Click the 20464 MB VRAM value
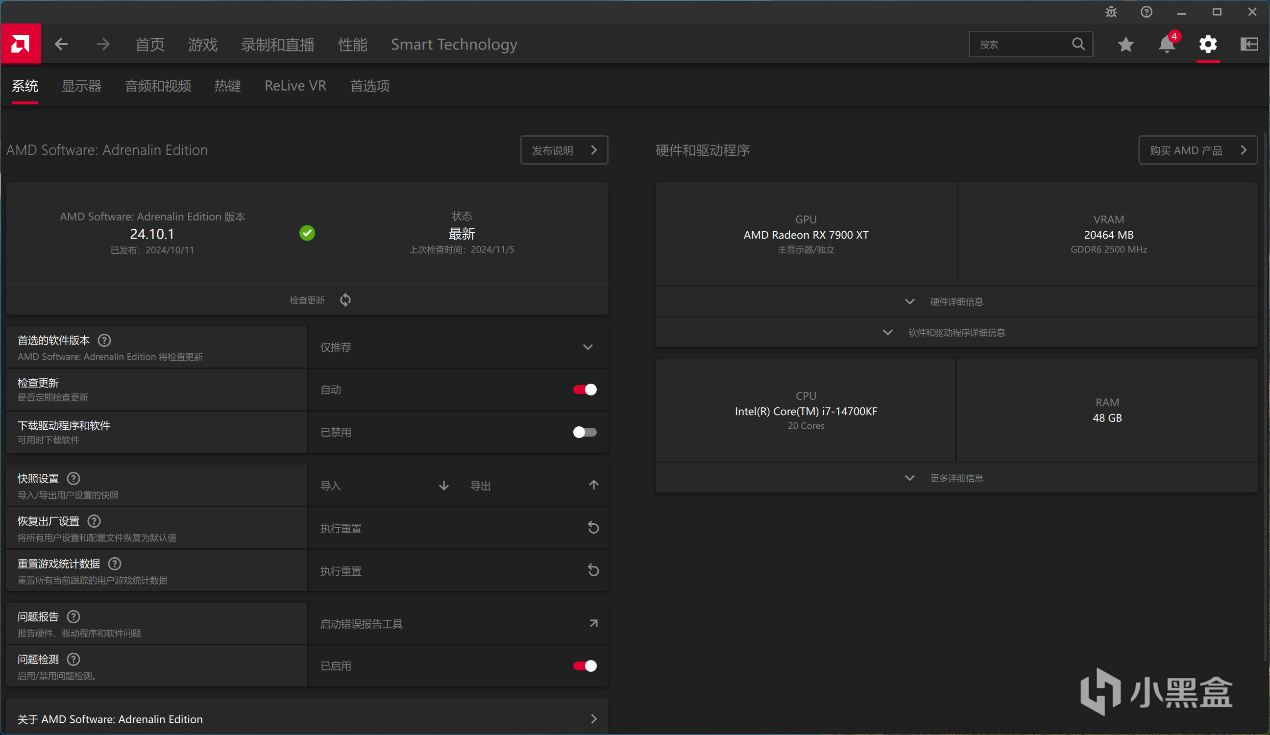Image resolution: width=1270 pixels, height=735 pixels. (x=1108, y=235)
